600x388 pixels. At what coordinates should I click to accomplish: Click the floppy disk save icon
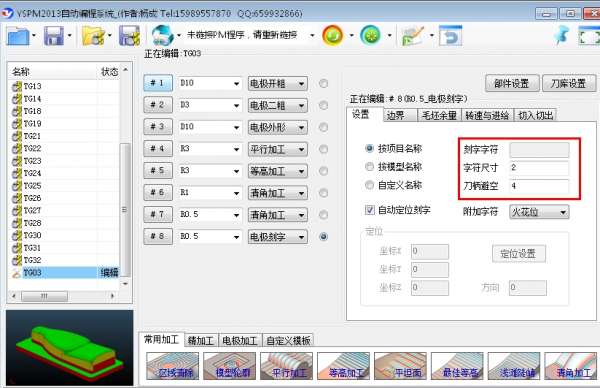(x=54, y=36)
